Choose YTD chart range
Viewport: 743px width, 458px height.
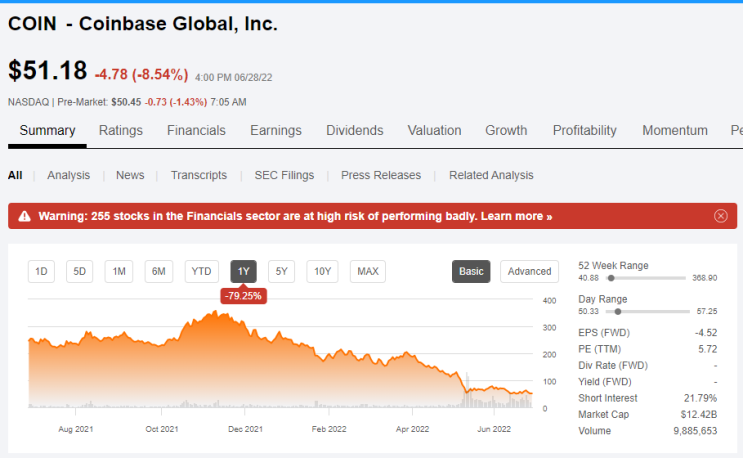tap(201, 271)
